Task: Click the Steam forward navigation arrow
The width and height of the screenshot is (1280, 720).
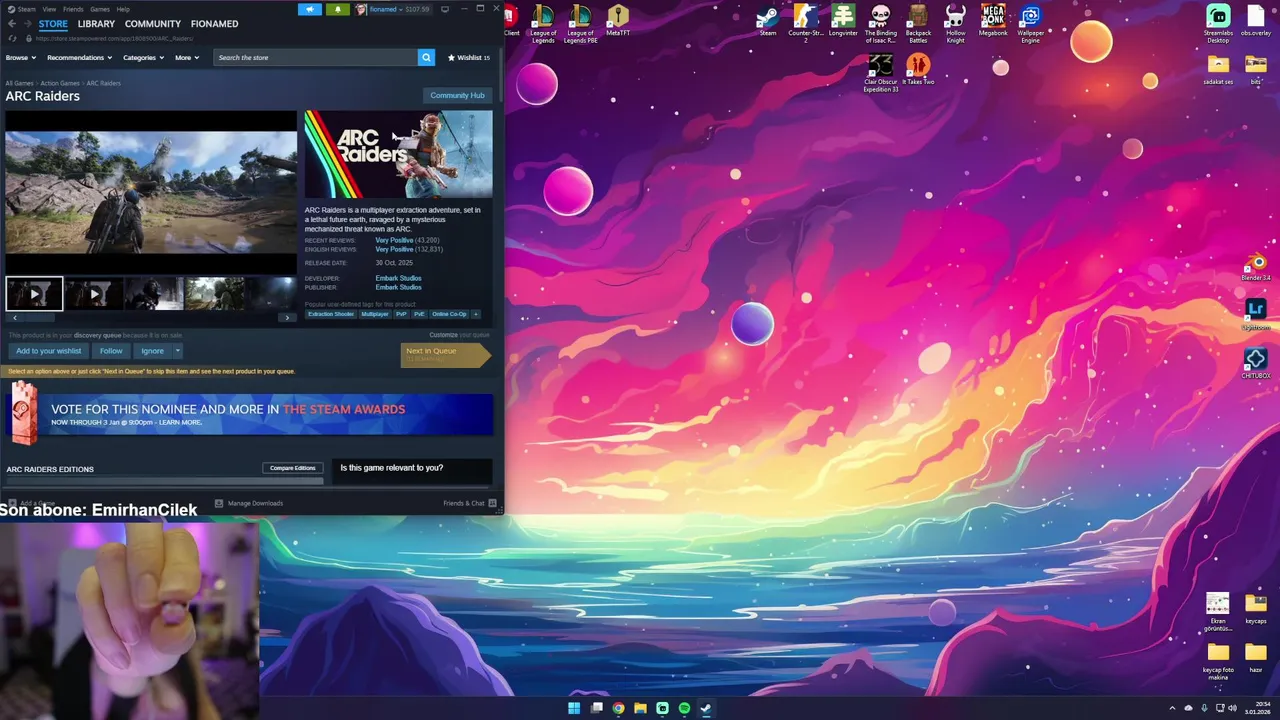Action: [27, 24]
